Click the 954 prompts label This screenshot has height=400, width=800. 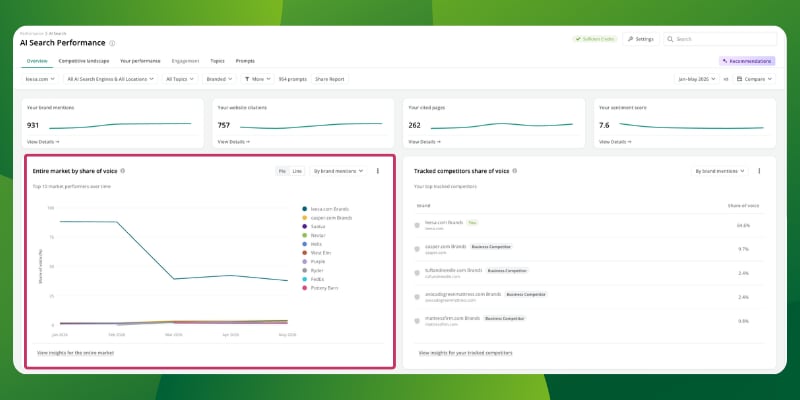[293, 79]
